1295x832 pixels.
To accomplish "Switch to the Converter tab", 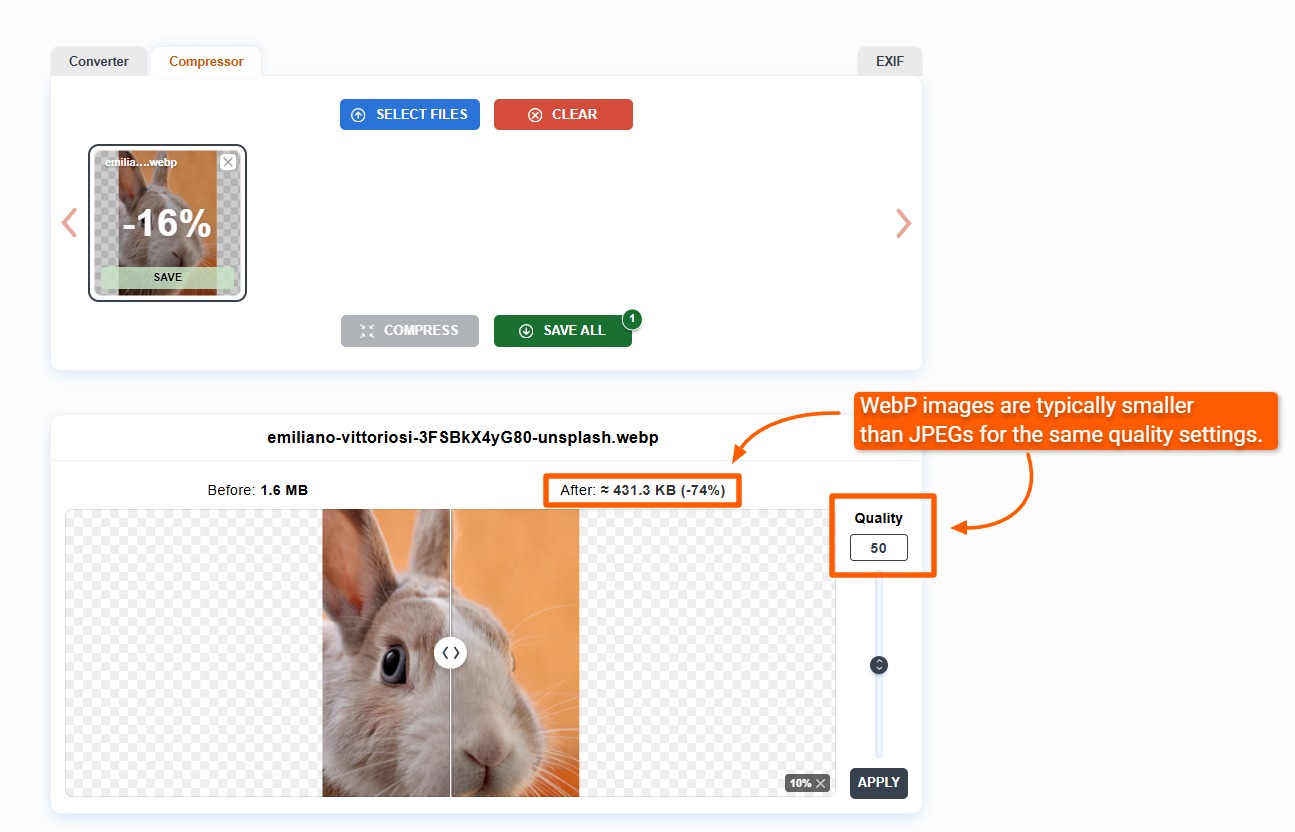I will (x=98, y=61).
